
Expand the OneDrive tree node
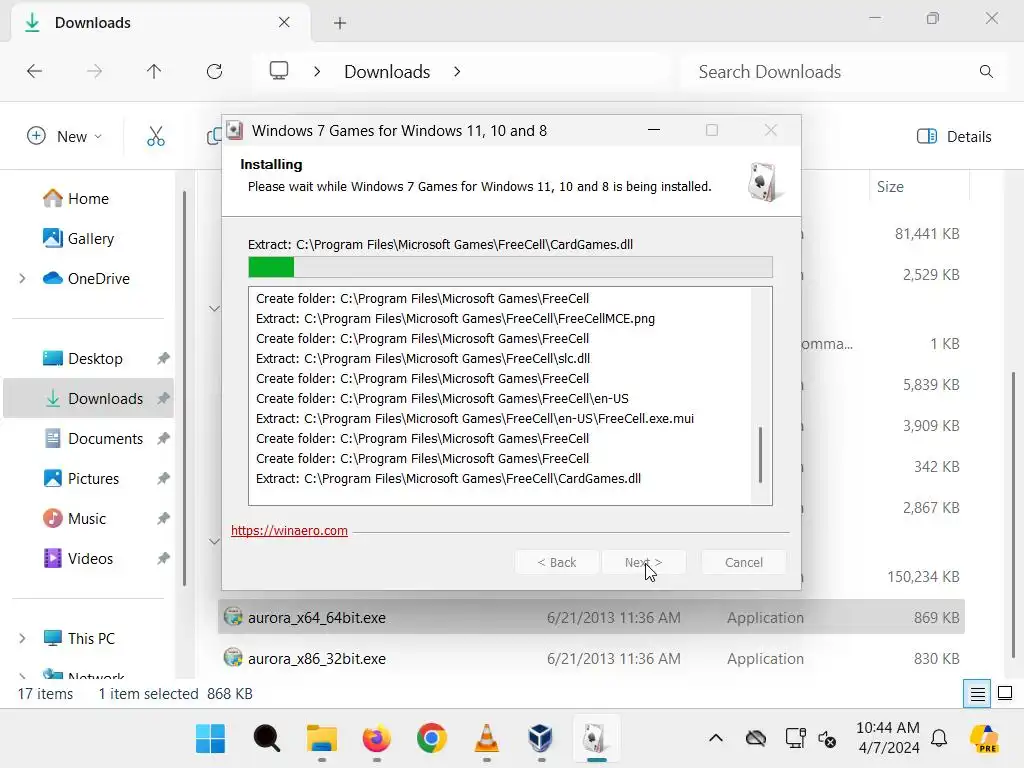click(x=22, y=278)
